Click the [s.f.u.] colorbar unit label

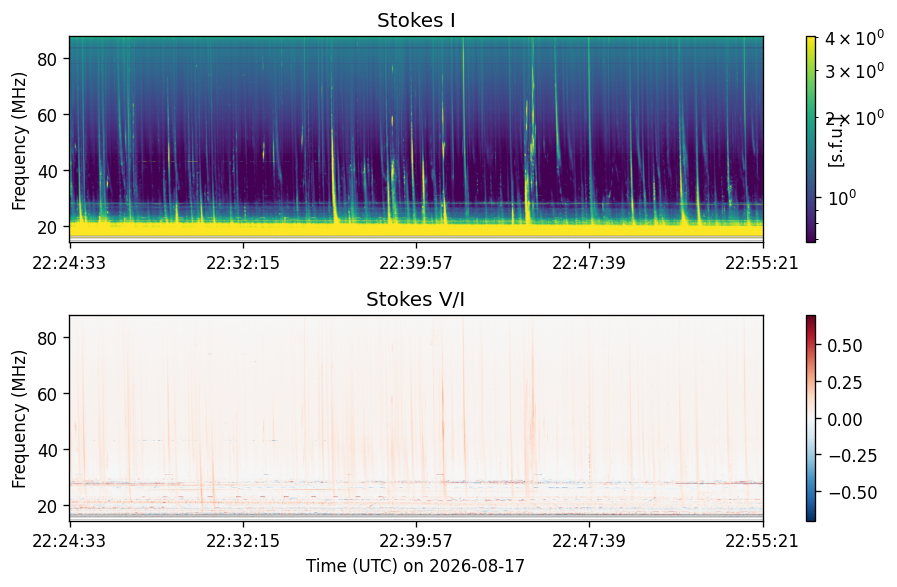point(836,141)
